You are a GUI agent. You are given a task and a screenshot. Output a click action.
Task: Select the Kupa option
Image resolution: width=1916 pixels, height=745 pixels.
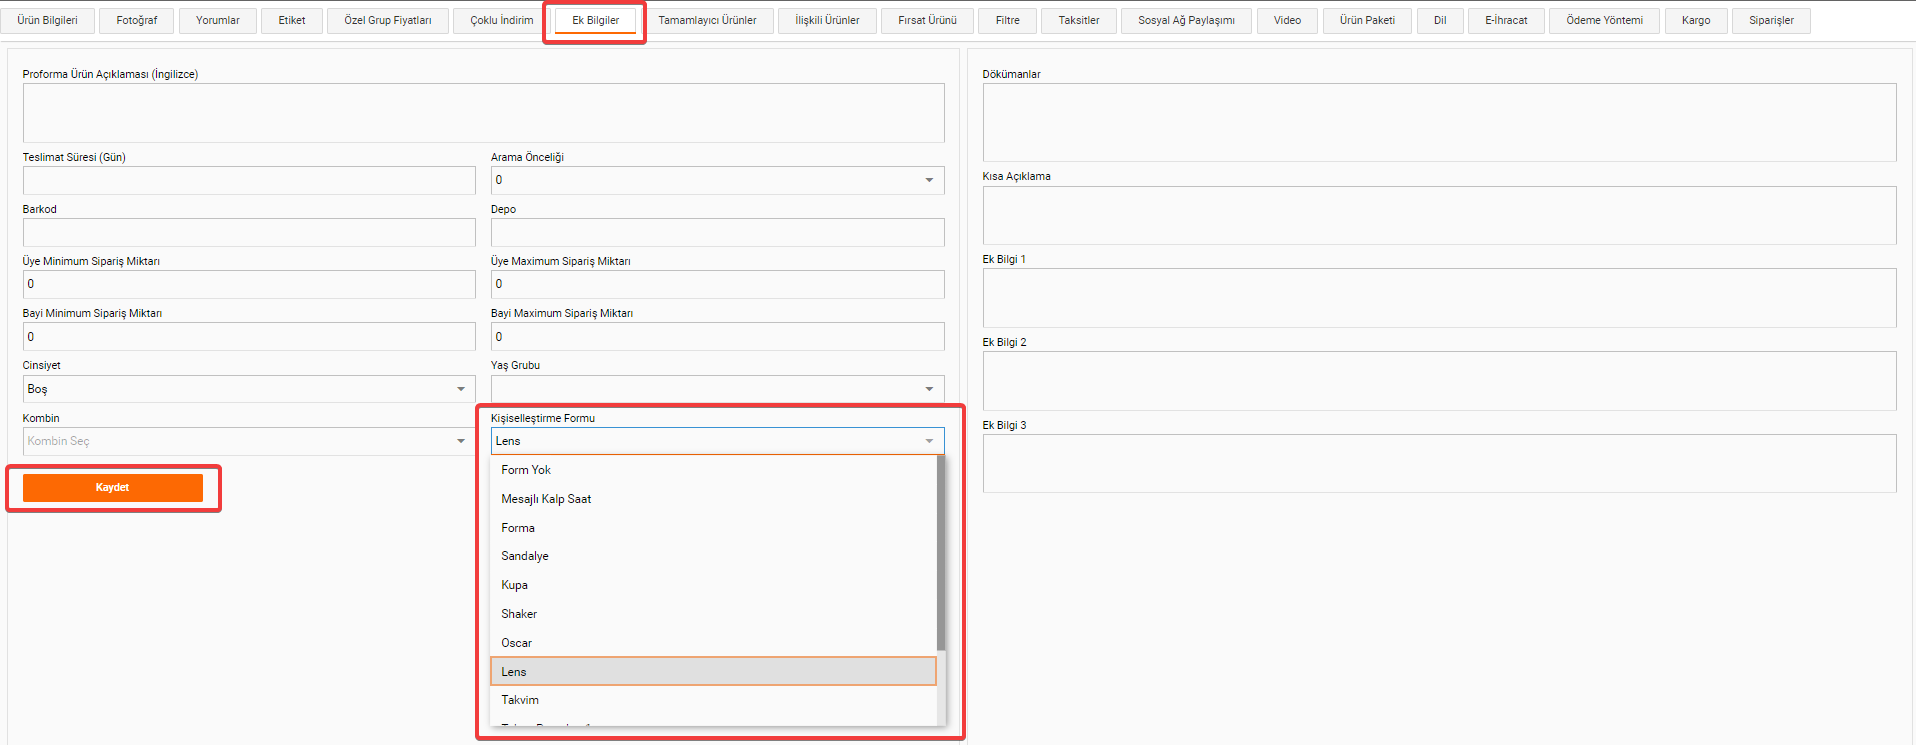click(713, 585)
